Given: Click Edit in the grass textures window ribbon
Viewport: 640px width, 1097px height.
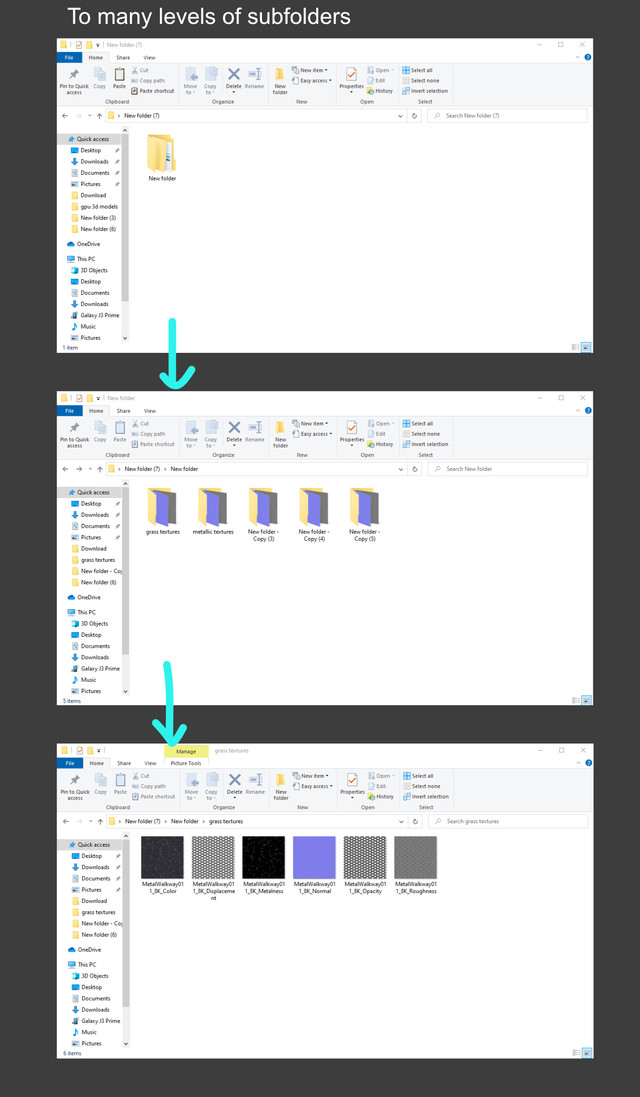Looking at the screenshot, I should pos(377,786).
